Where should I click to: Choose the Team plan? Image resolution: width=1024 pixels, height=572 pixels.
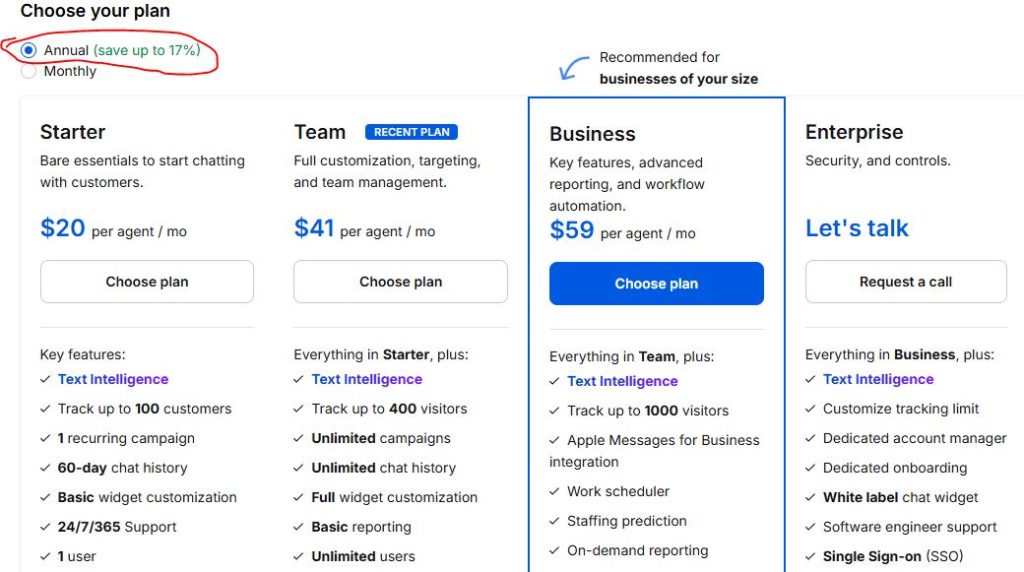point(400,281)
